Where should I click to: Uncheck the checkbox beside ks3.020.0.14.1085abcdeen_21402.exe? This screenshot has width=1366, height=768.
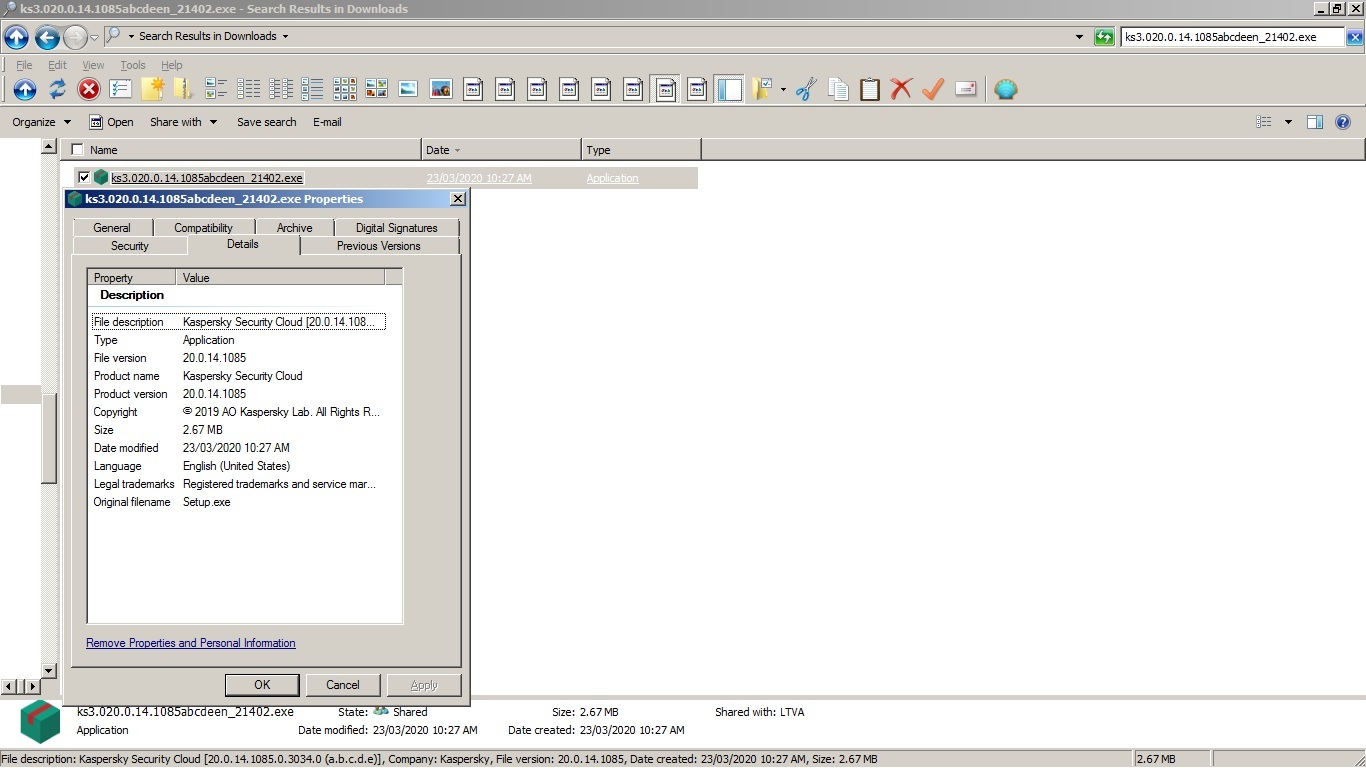click(84, 178)
